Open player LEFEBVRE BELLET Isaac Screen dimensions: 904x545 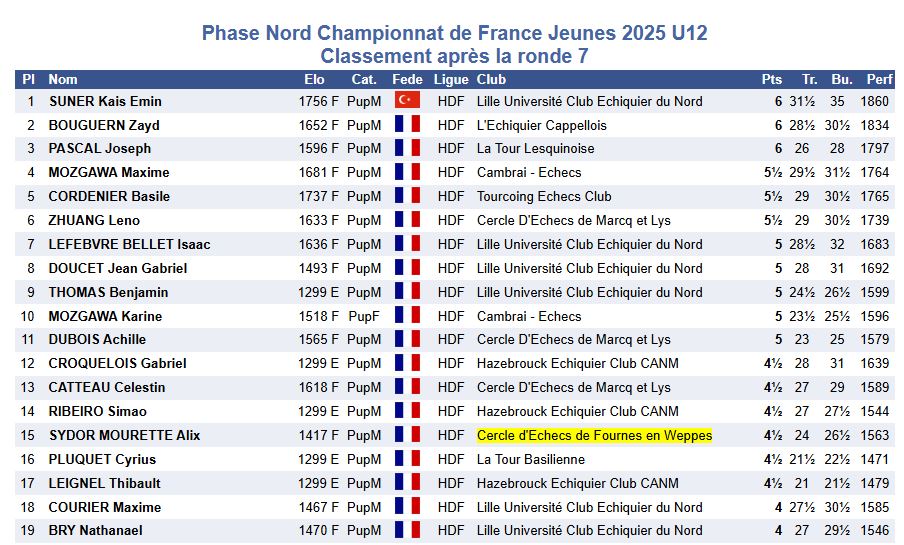tap(129, 244)
